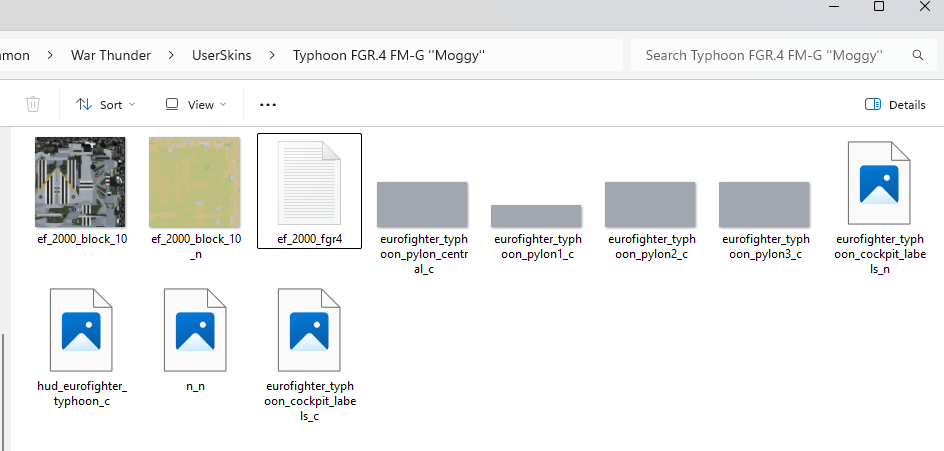Expand chevron before War Thunder breadcrumb
Viewport: 944px width, 451px height.
(x=50, y=55)
